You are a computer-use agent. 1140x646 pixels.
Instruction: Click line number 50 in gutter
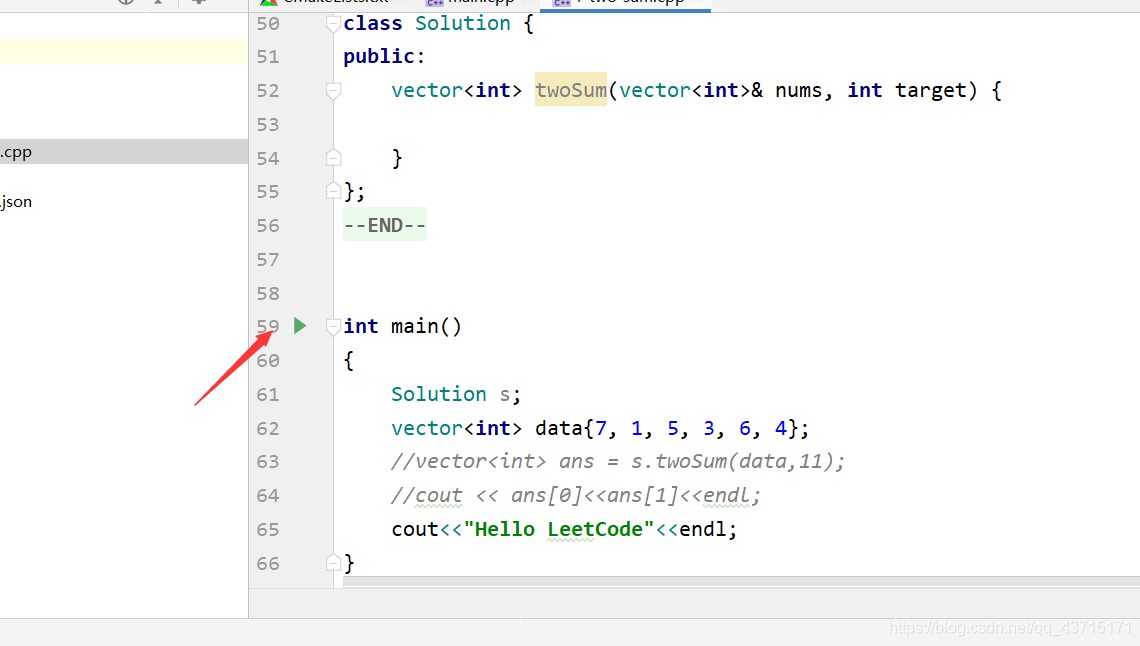click(268, 23)
